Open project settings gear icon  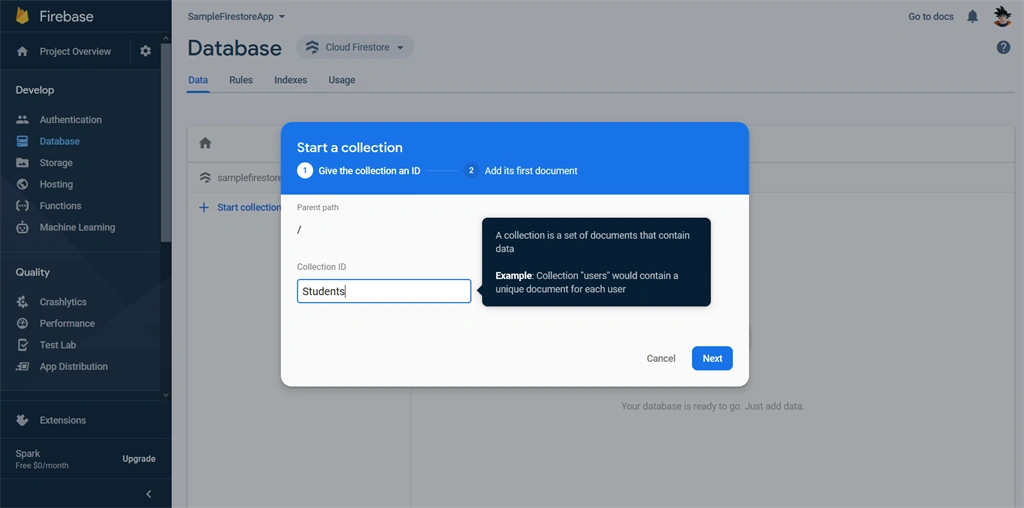pyautogui.click(x=146, y=51)
